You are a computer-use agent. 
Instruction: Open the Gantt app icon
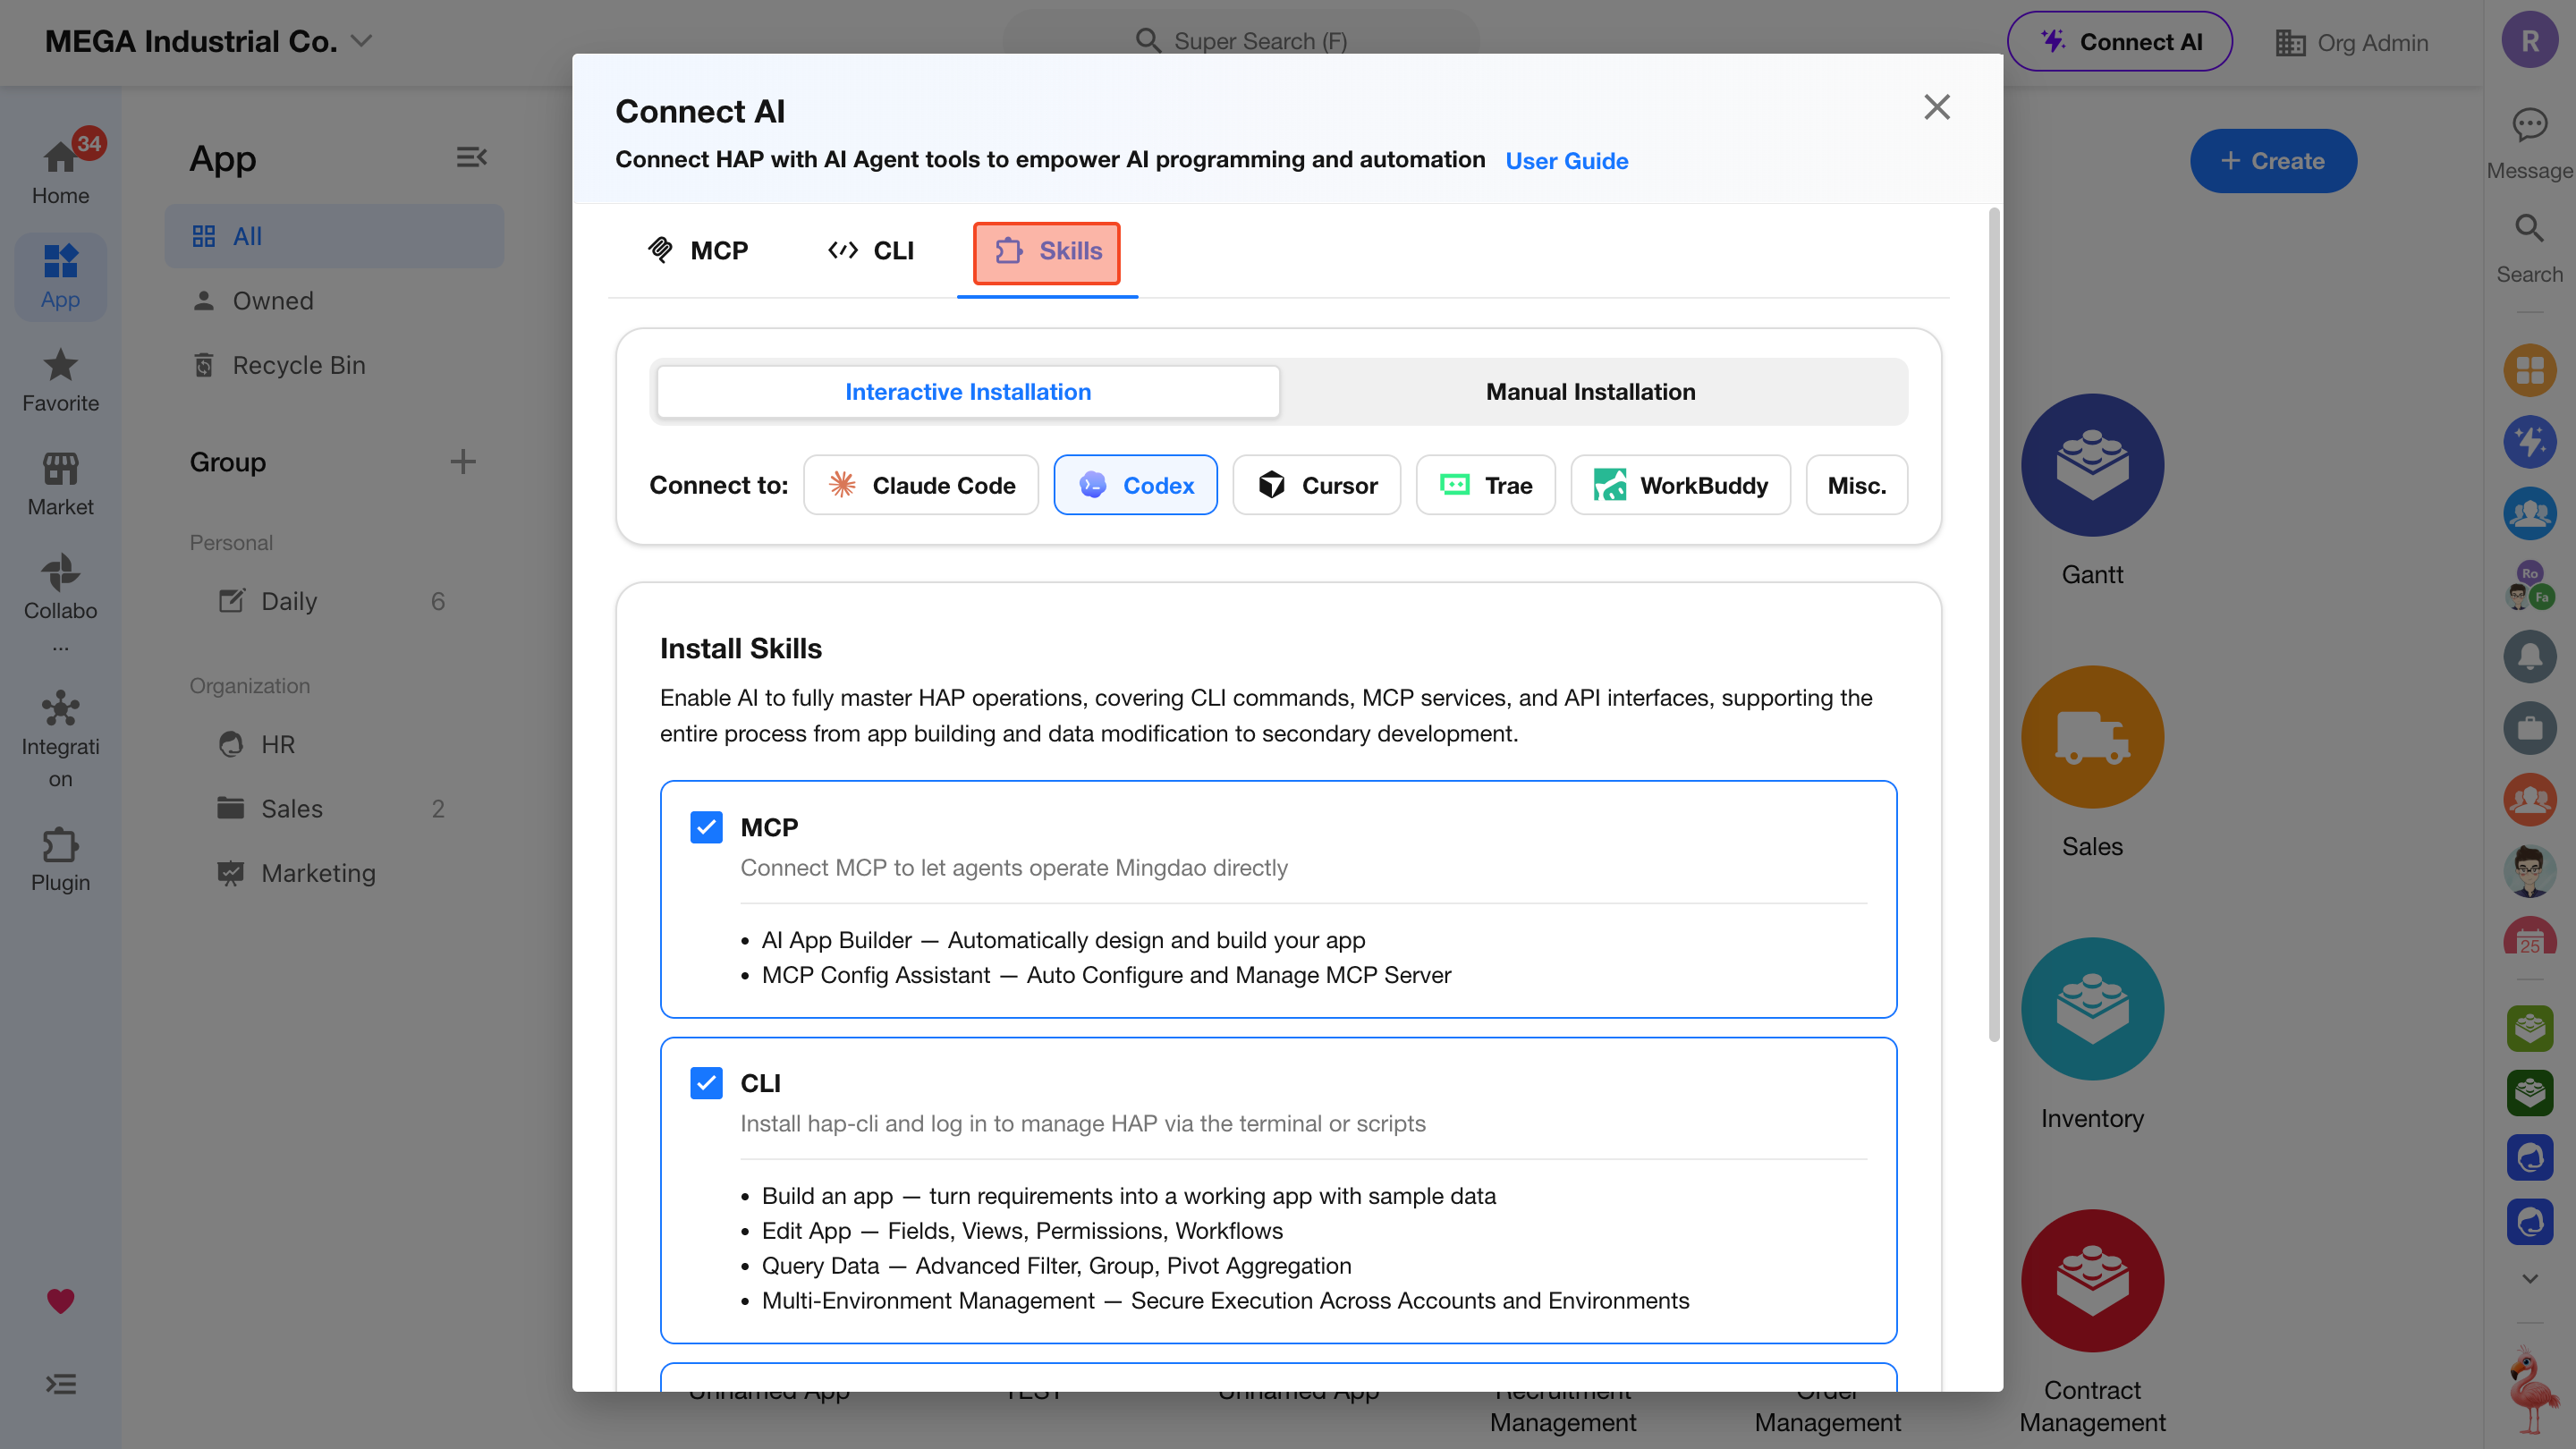pos(2092,465)
